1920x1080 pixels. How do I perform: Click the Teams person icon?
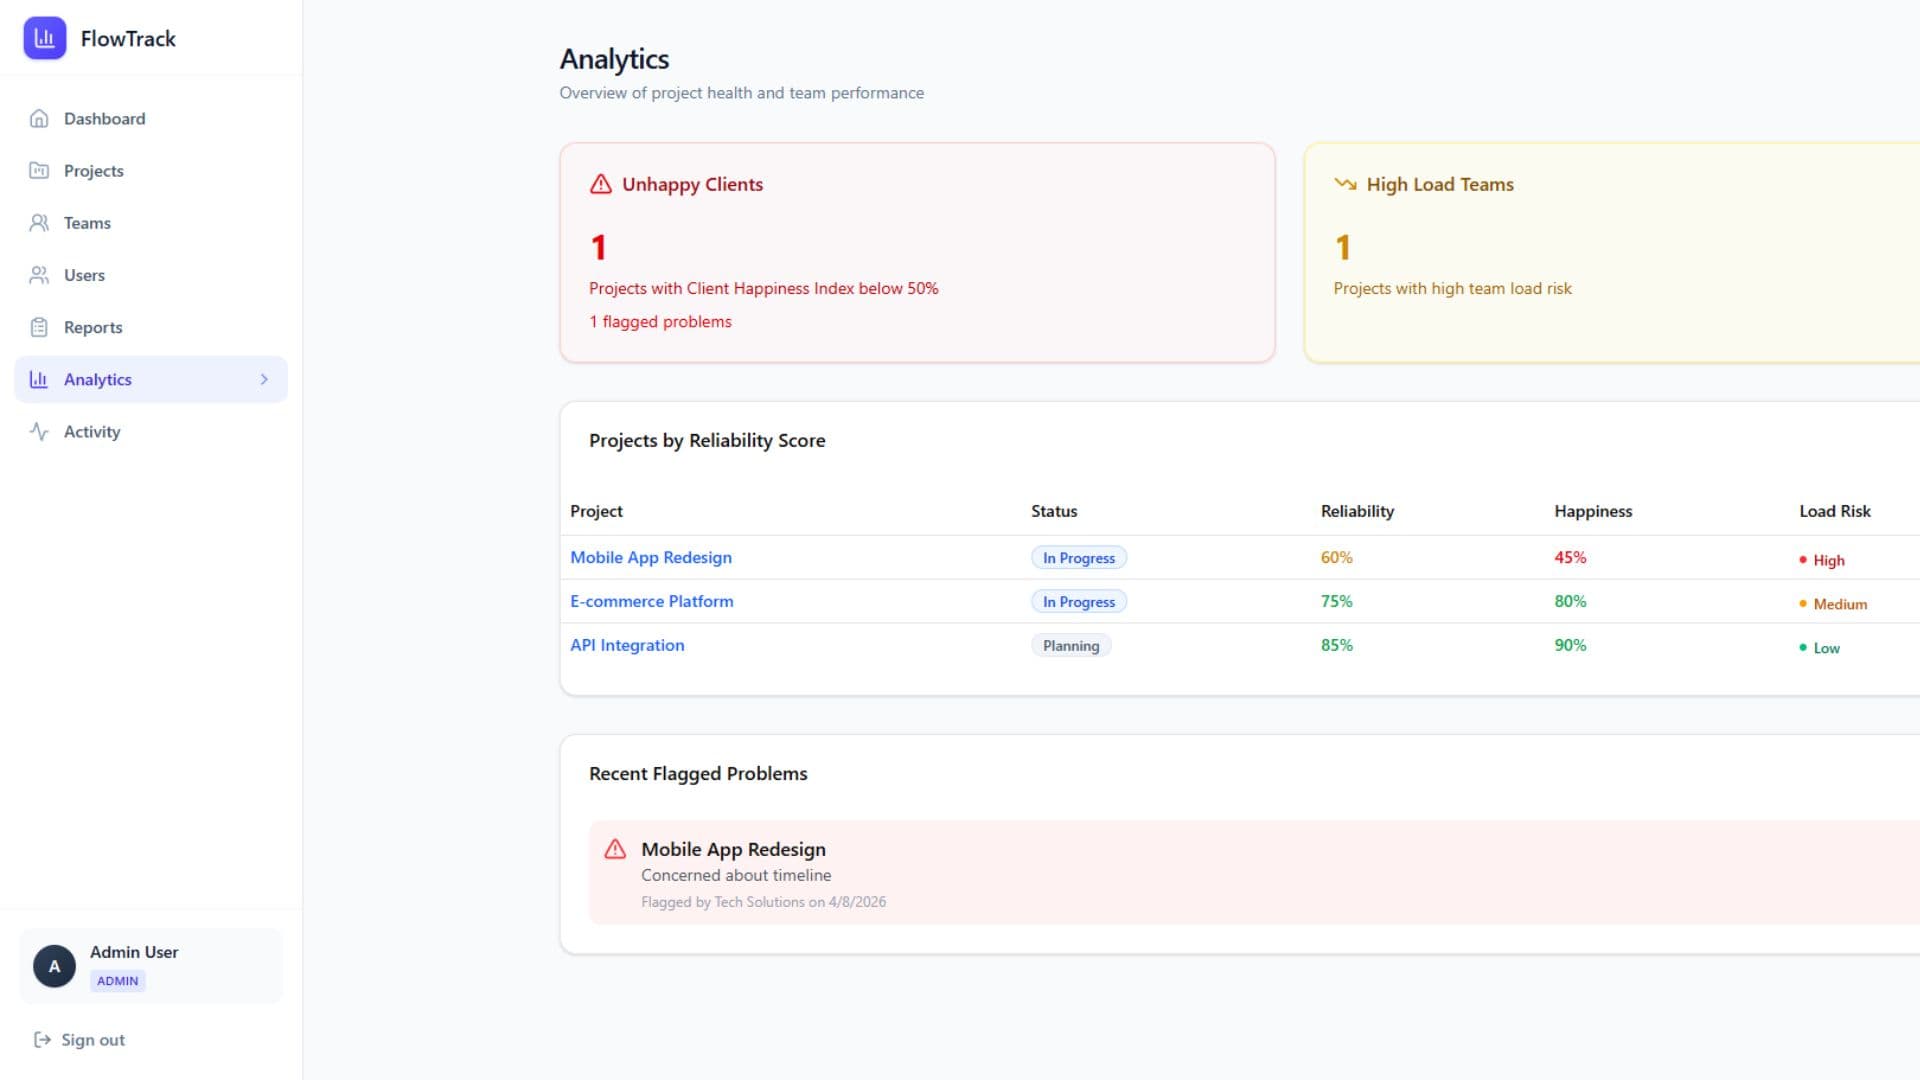(x=39, y=223)
